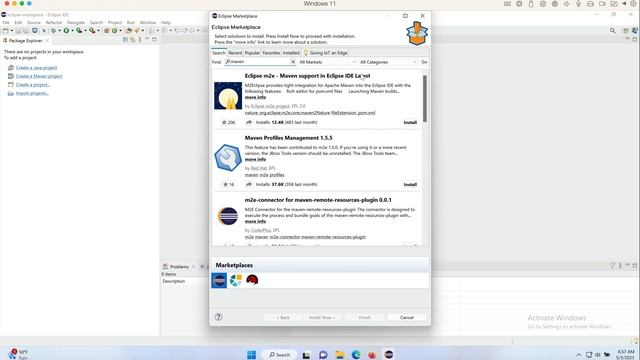Open more info link for m2e-connector
This screenshot has width=640, height=360.
click(x=256, y=221)
